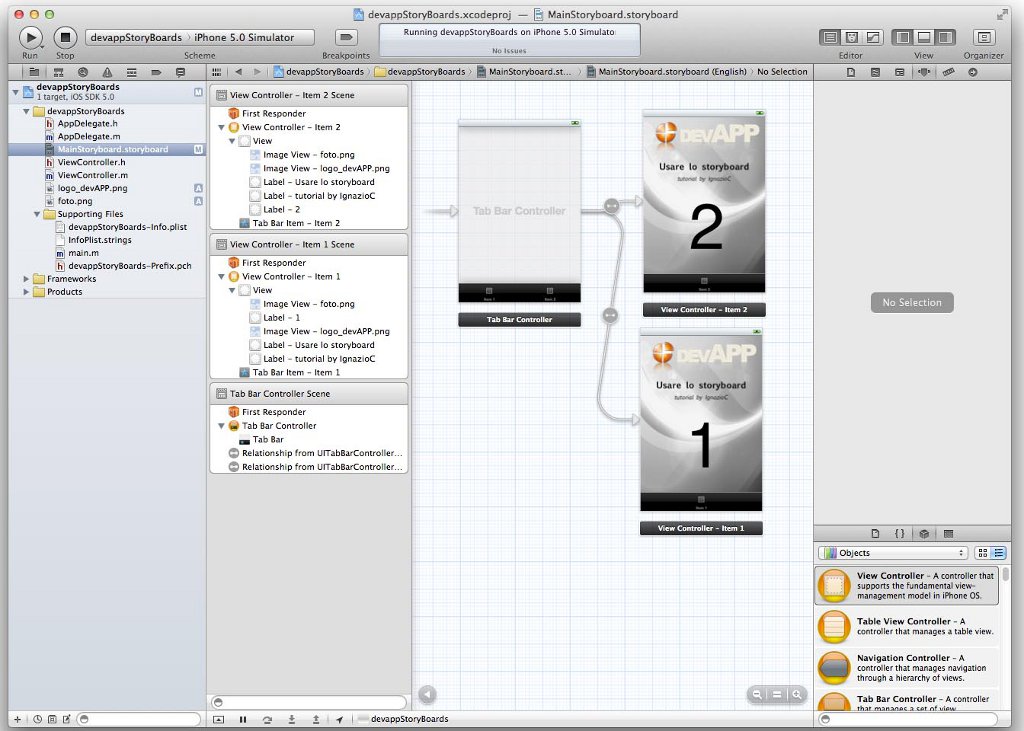The width and height of the screenshot is (1024, 731).
Task: Click the Stop button in toolbar
Action: tap(65, 37)
